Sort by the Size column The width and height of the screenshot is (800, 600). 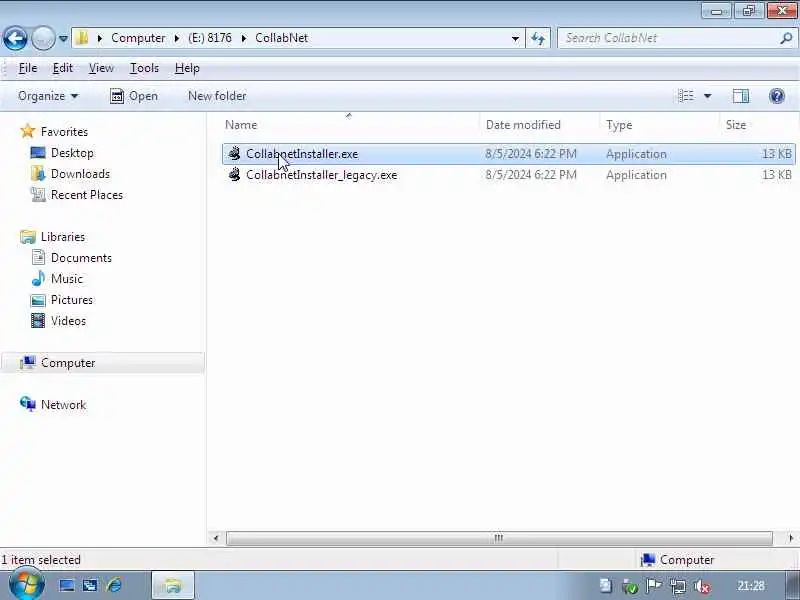click(x=736, y=125)
